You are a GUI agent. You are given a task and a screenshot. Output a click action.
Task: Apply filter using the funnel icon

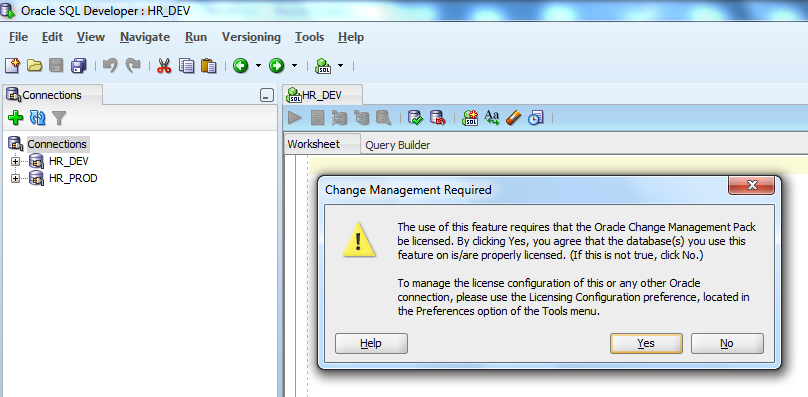click(59, 118)
